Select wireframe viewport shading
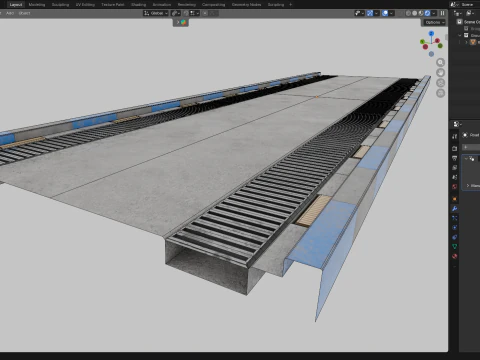 coord(408,13)
